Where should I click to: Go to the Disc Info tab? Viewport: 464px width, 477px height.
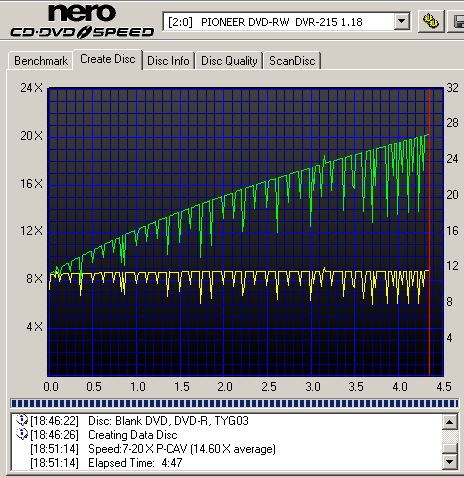(x=168, y=61)
